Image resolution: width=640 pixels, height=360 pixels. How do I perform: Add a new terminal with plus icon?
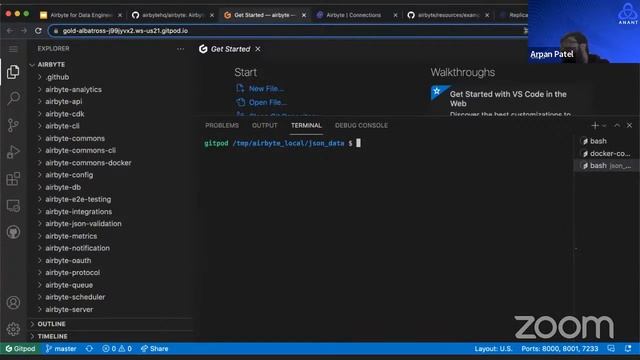pos(595,125)
